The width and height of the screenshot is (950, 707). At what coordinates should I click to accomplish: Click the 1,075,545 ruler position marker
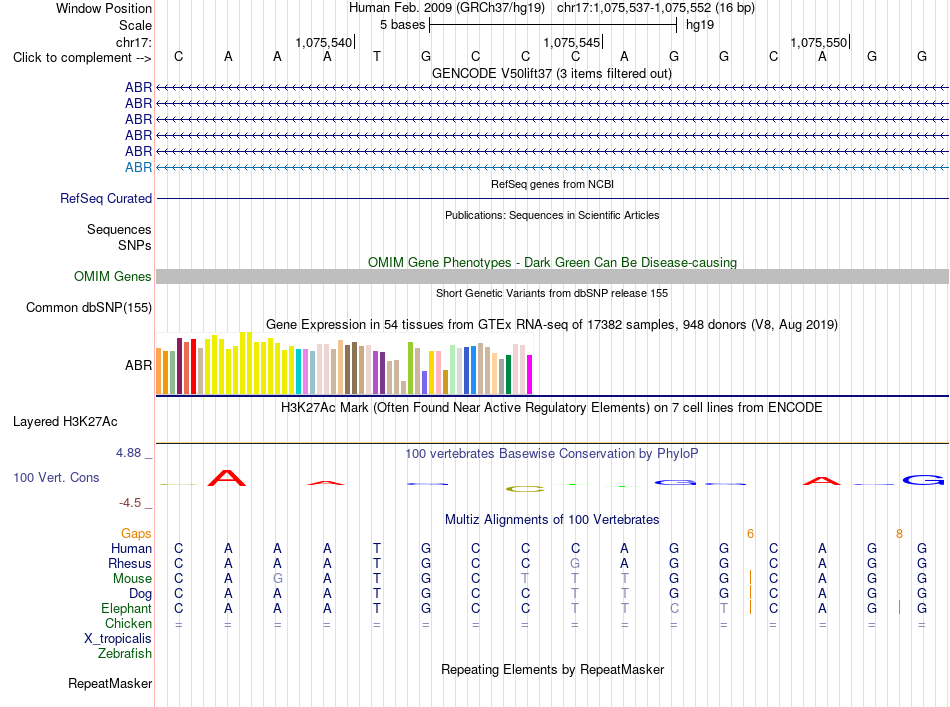[x=573, y=42]
